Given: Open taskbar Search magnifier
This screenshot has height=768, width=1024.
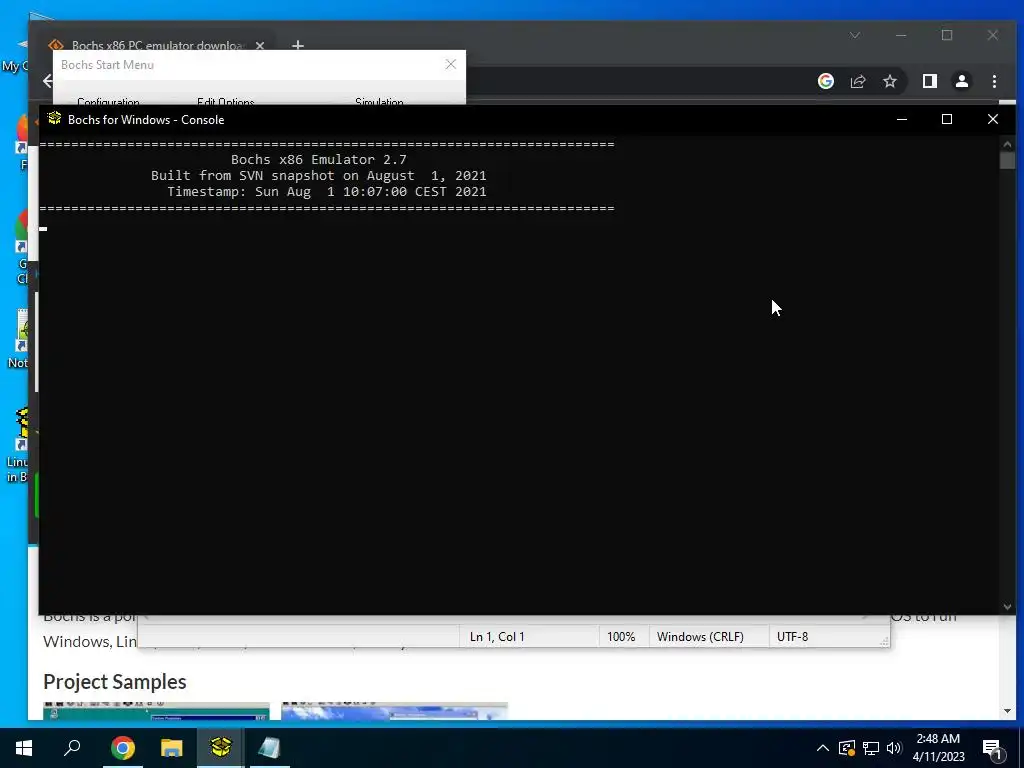Looking at the screenshot, I should pyautogui.click(x=72, y=747).
